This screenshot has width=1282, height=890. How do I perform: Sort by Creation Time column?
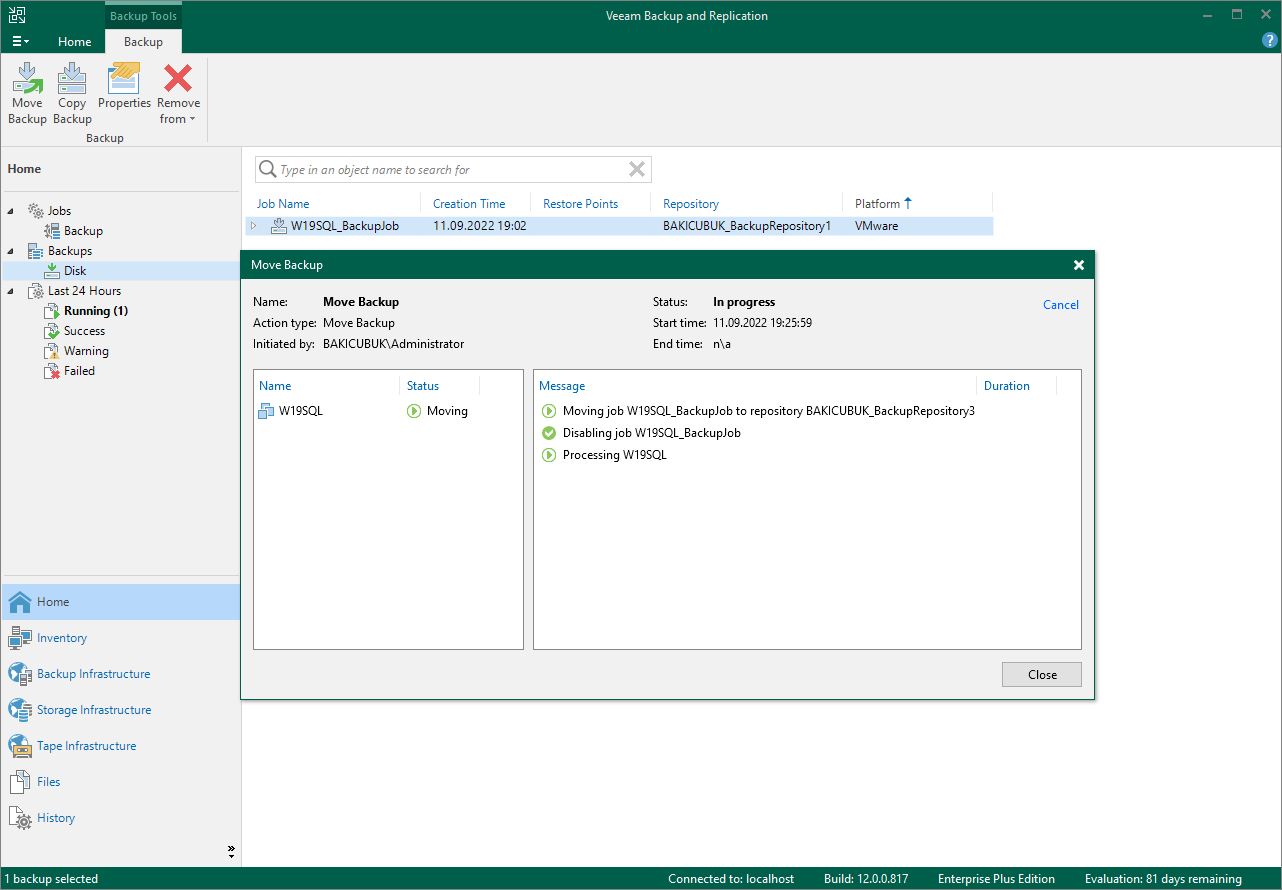tap(469, 204)
